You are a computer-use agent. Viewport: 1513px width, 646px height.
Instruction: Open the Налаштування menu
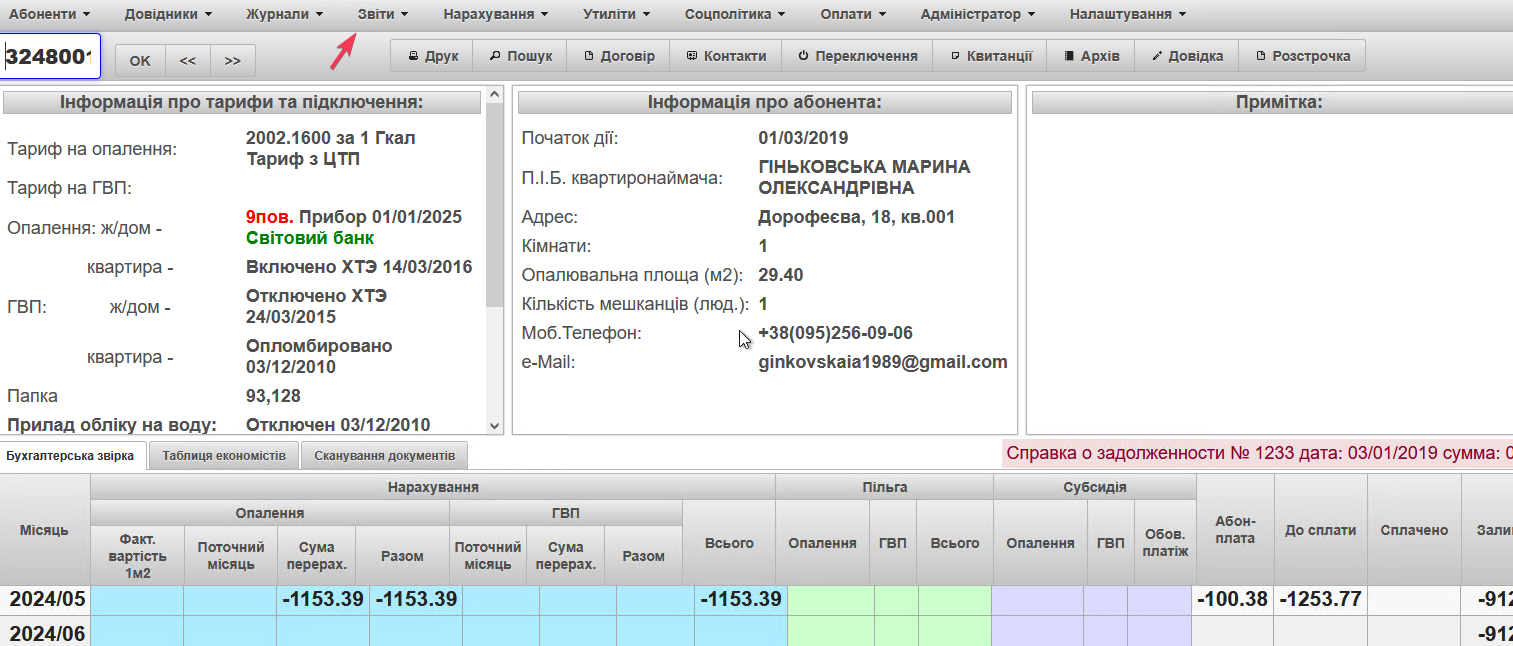[1127, 15]
